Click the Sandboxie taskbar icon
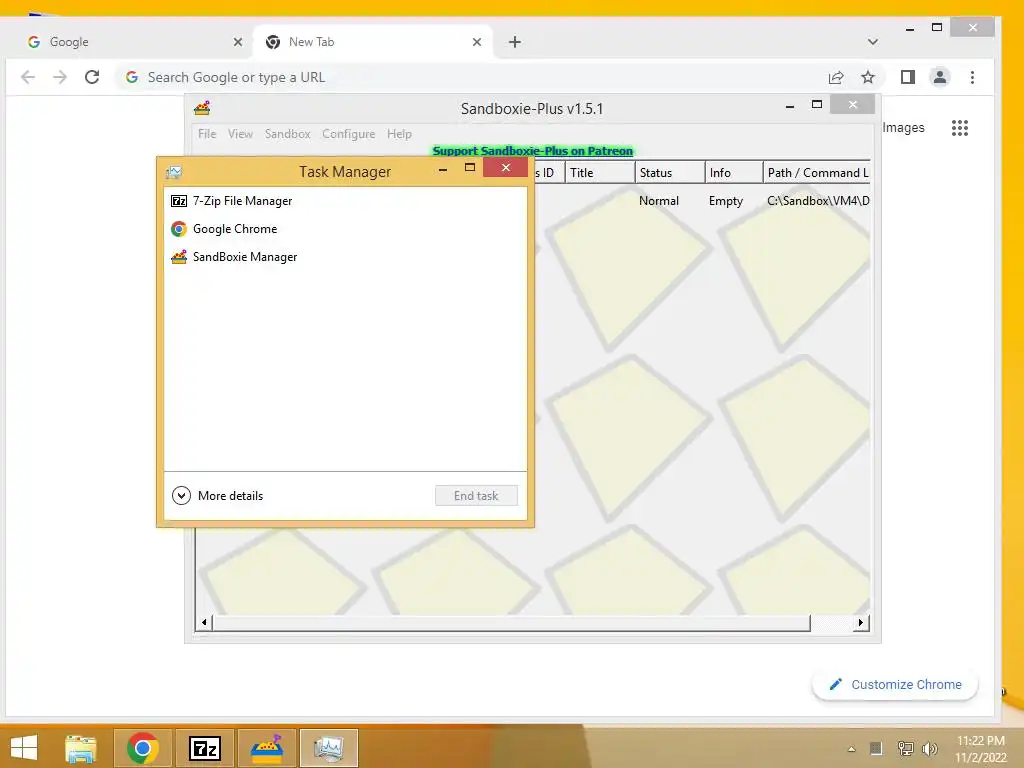 click(x=267, y=748)
